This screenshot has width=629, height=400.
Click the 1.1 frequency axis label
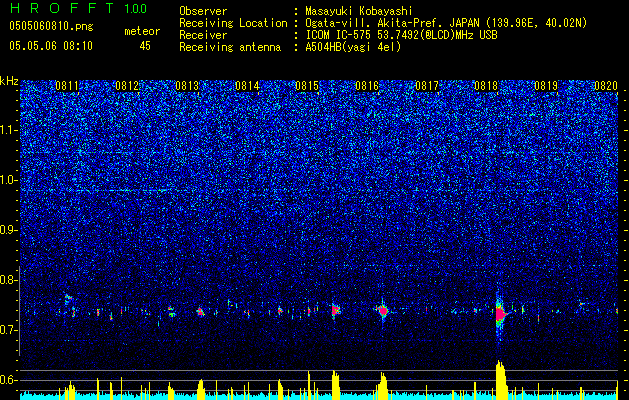[x=9, y=130]
